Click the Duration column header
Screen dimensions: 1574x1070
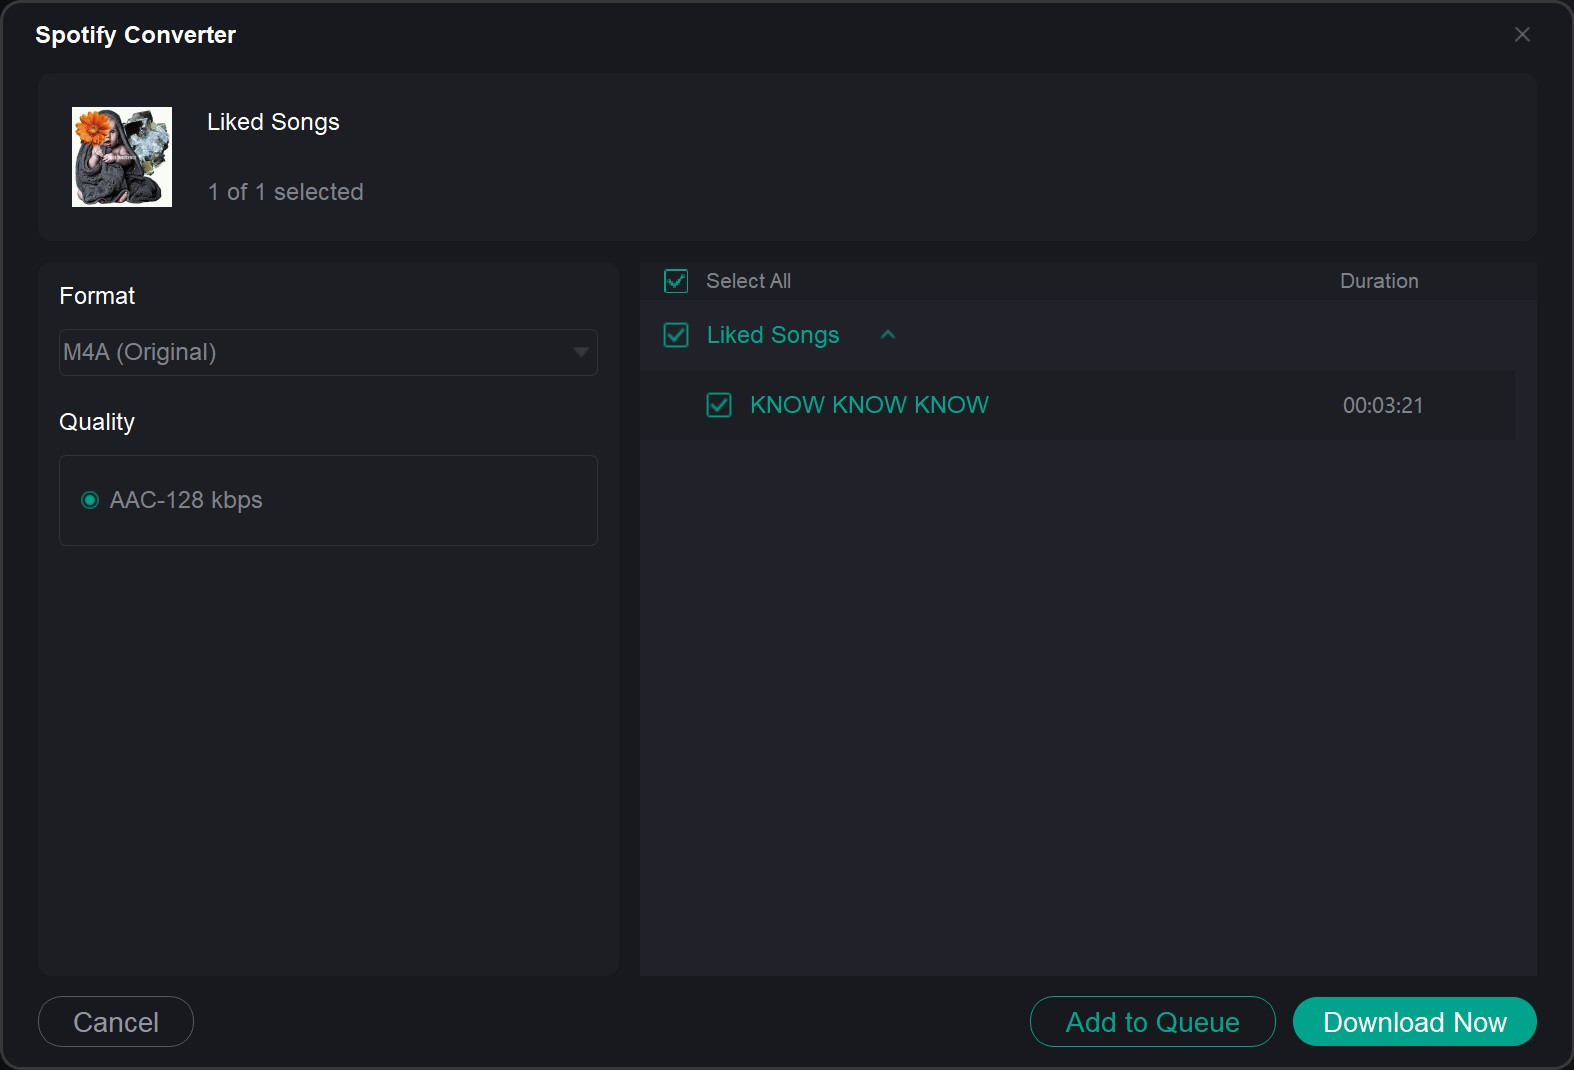(x=1379, y=281)
